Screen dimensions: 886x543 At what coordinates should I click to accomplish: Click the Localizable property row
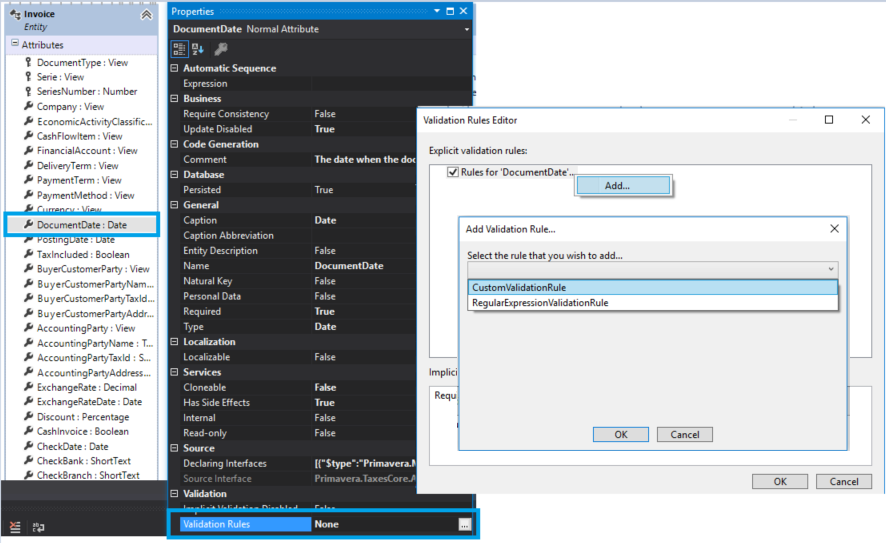(298, 357)
